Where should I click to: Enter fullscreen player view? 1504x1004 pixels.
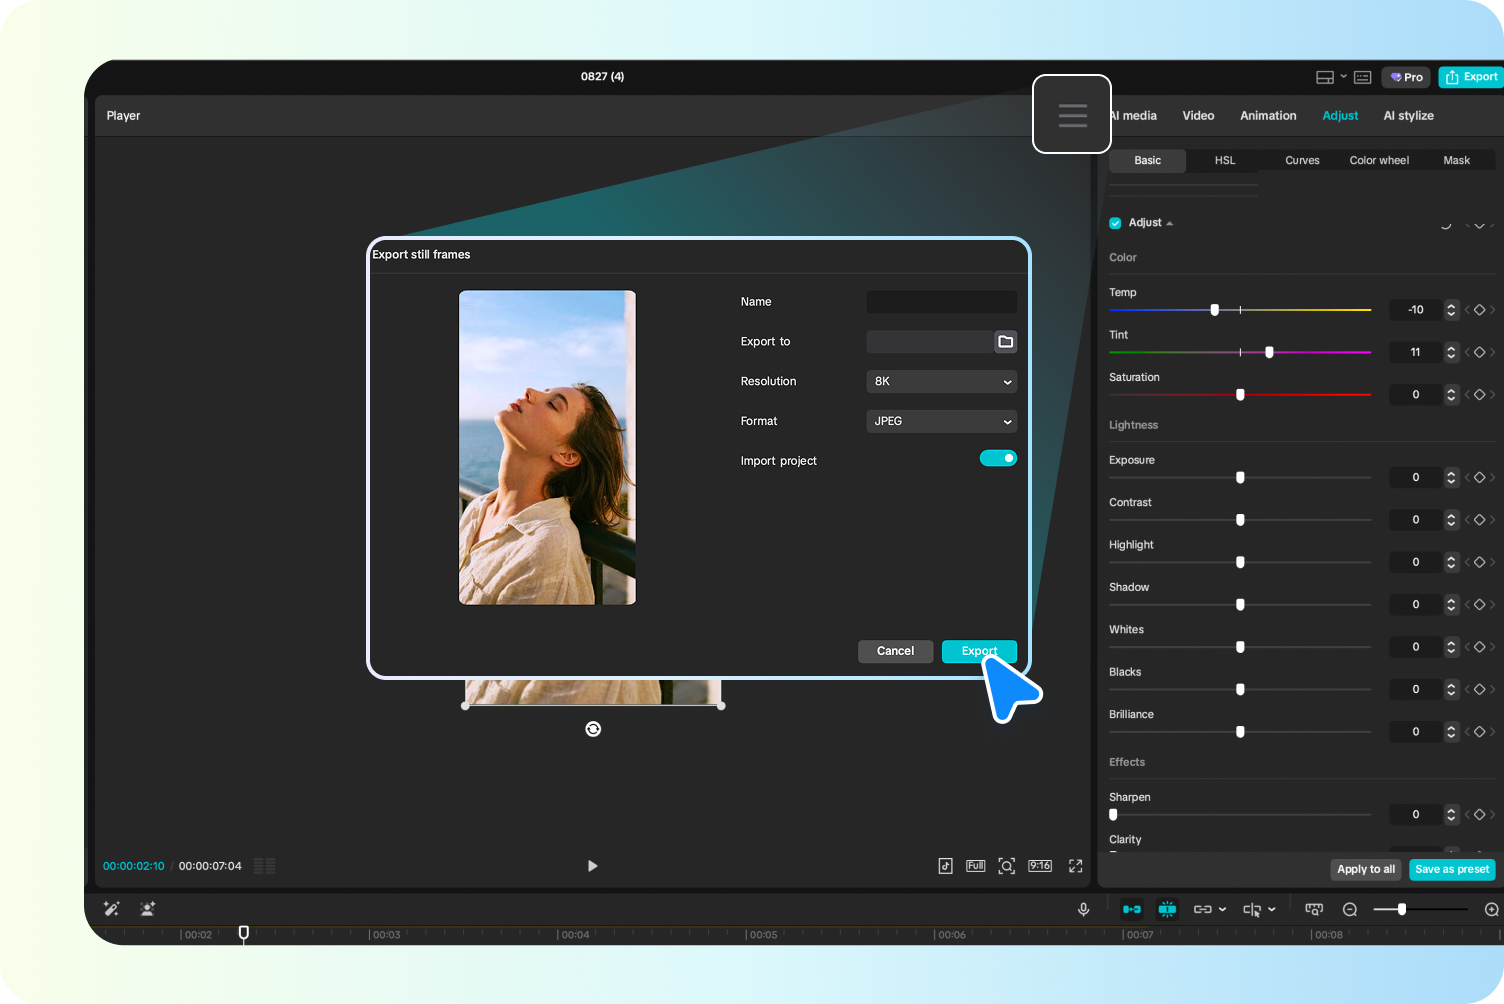1076,866
